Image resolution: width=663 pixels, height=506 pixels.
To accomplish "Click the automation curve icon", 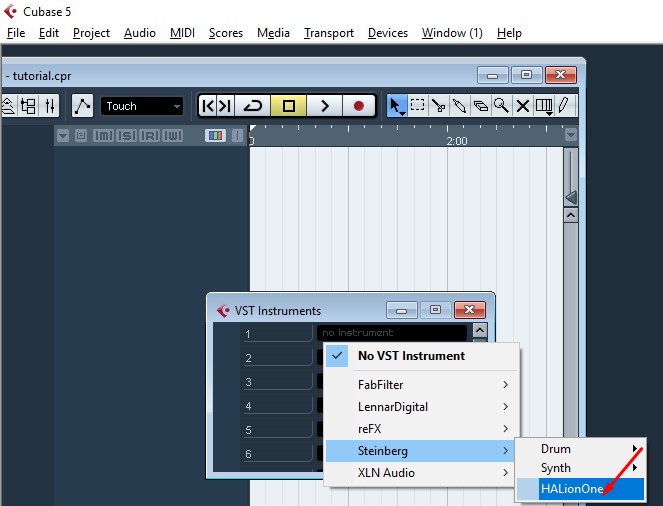I will tap(82, 106).
